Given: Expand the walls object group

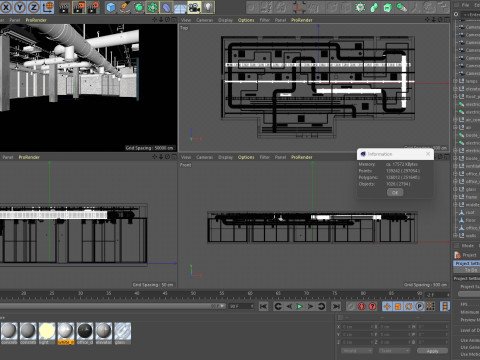Looking at the screenshot, I should click(455, 235).
